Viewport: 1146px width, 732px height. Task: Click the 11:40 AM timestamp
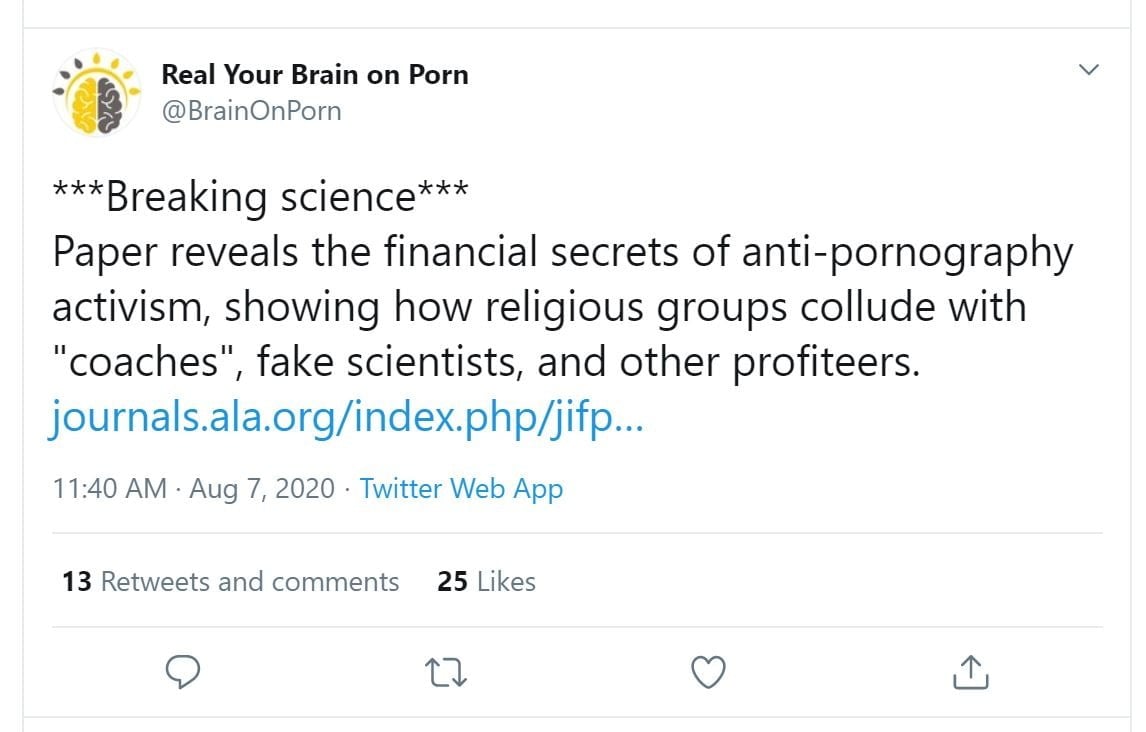click(110, 489)
